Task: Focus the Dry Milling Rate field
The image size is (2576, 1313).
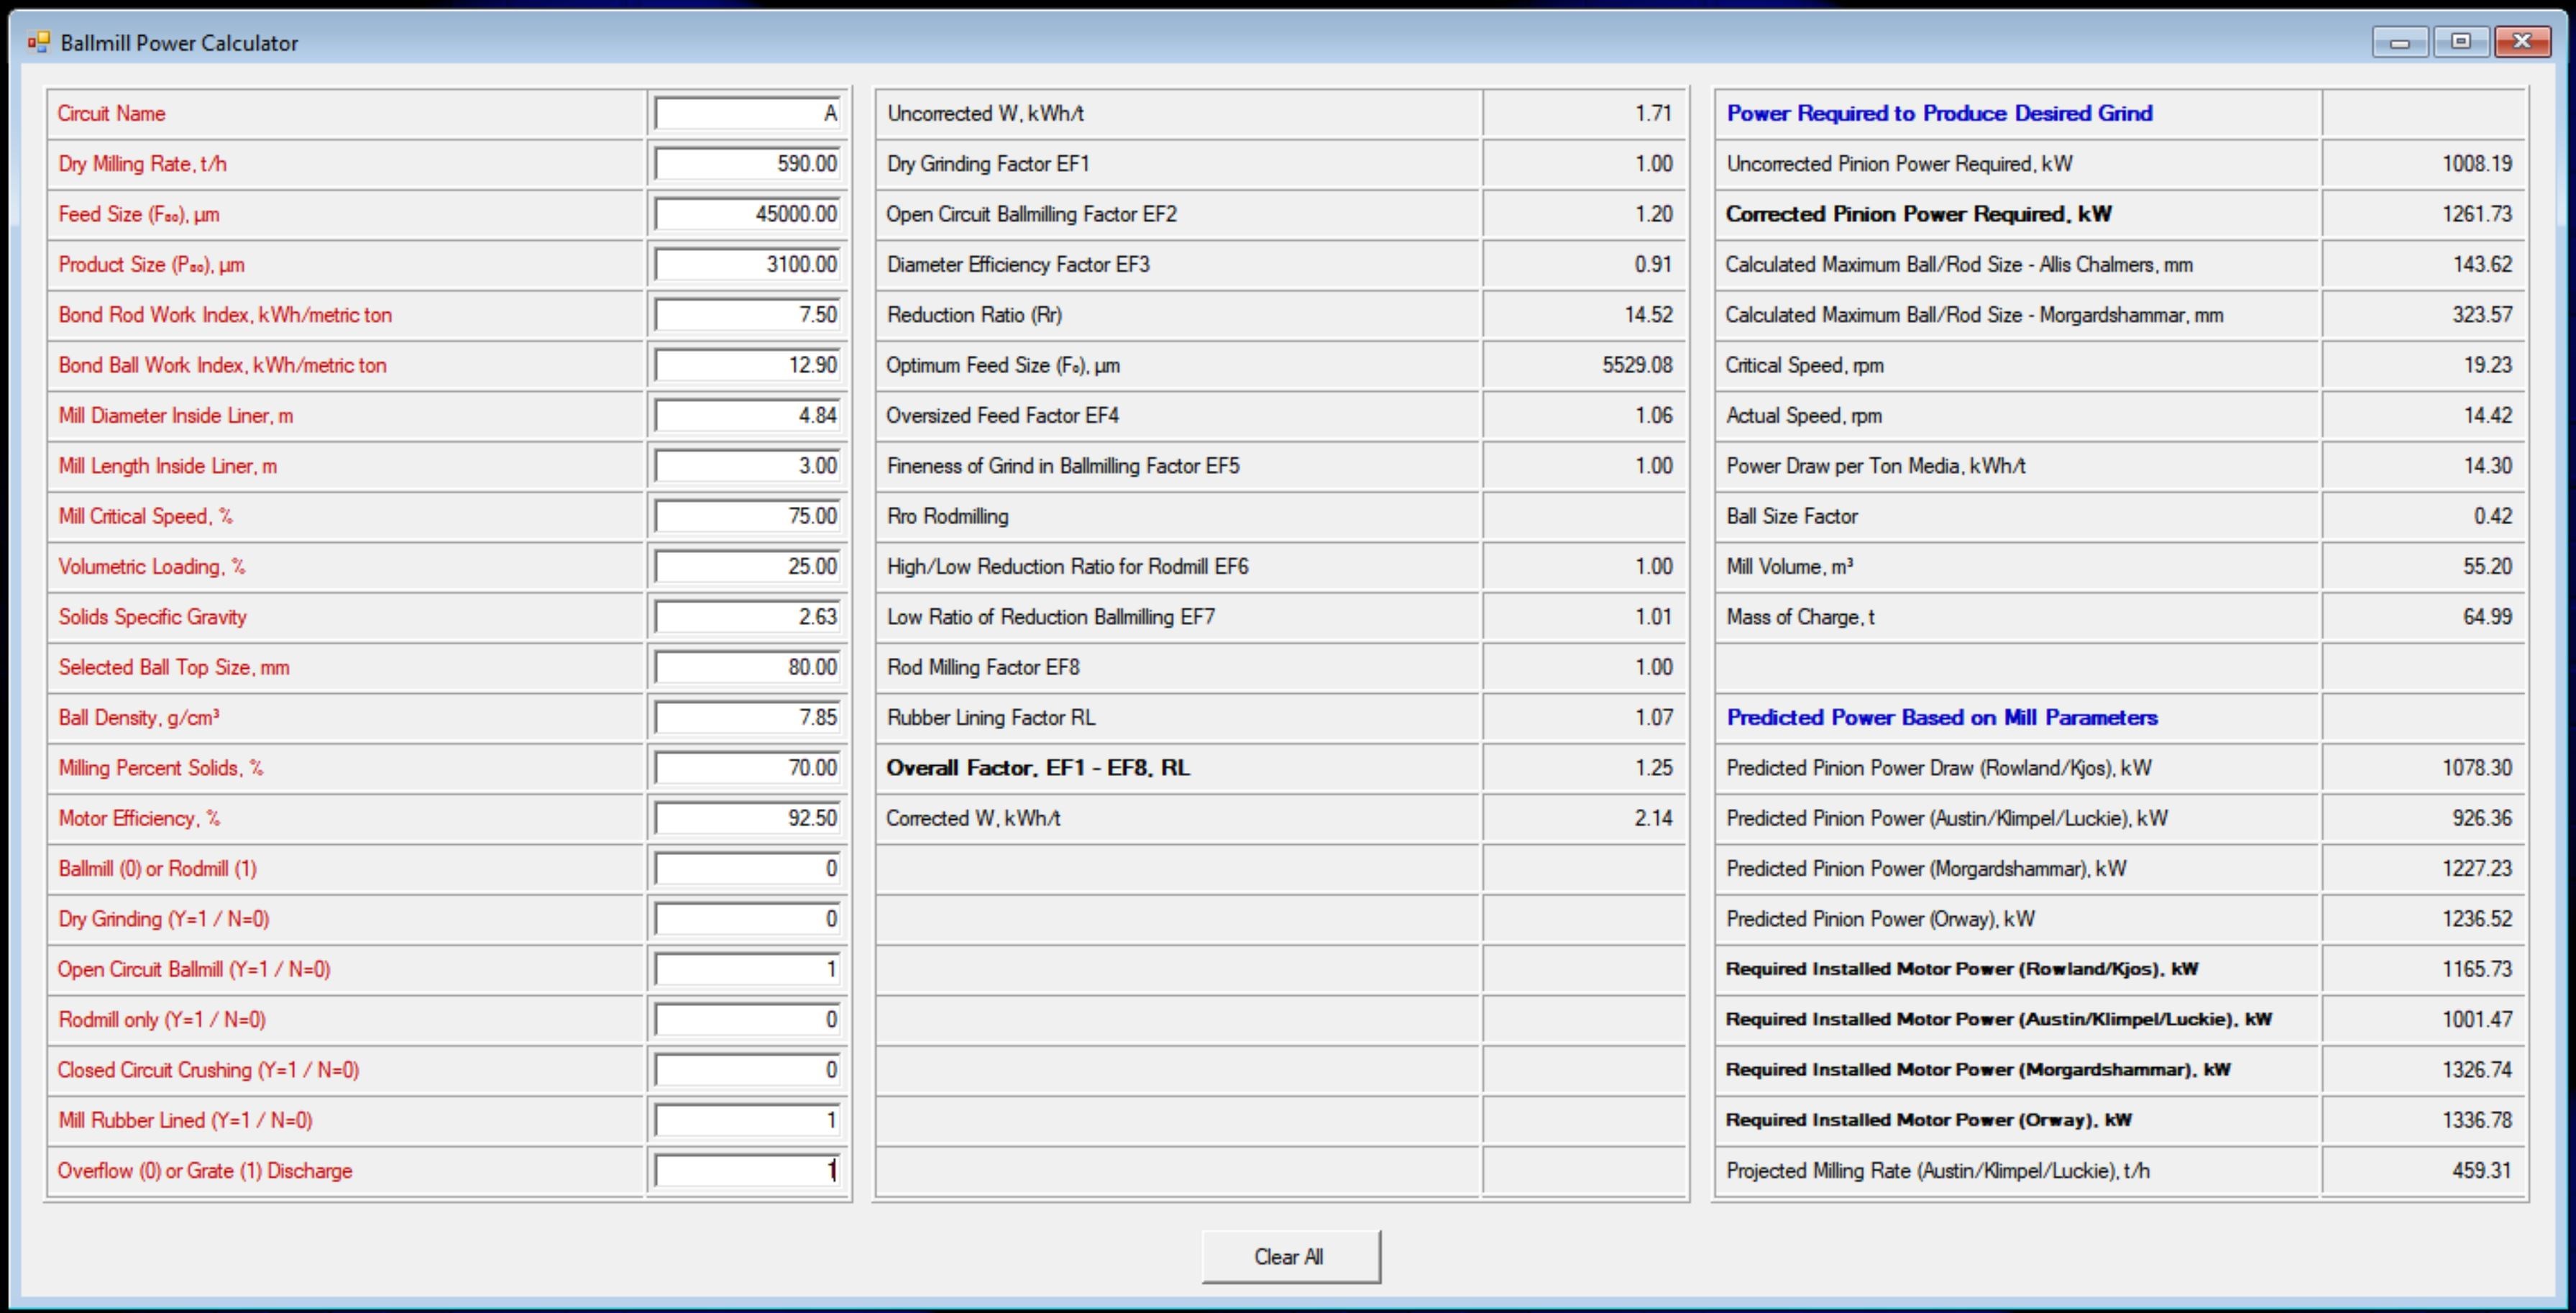Action: point(747,164)
